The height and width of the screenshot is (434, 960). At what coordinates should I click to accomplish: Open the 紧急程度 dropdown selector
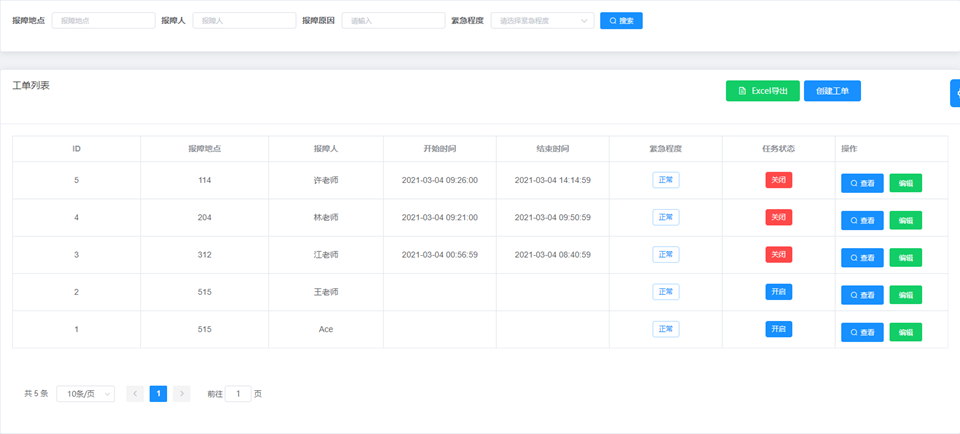(542, 21)
